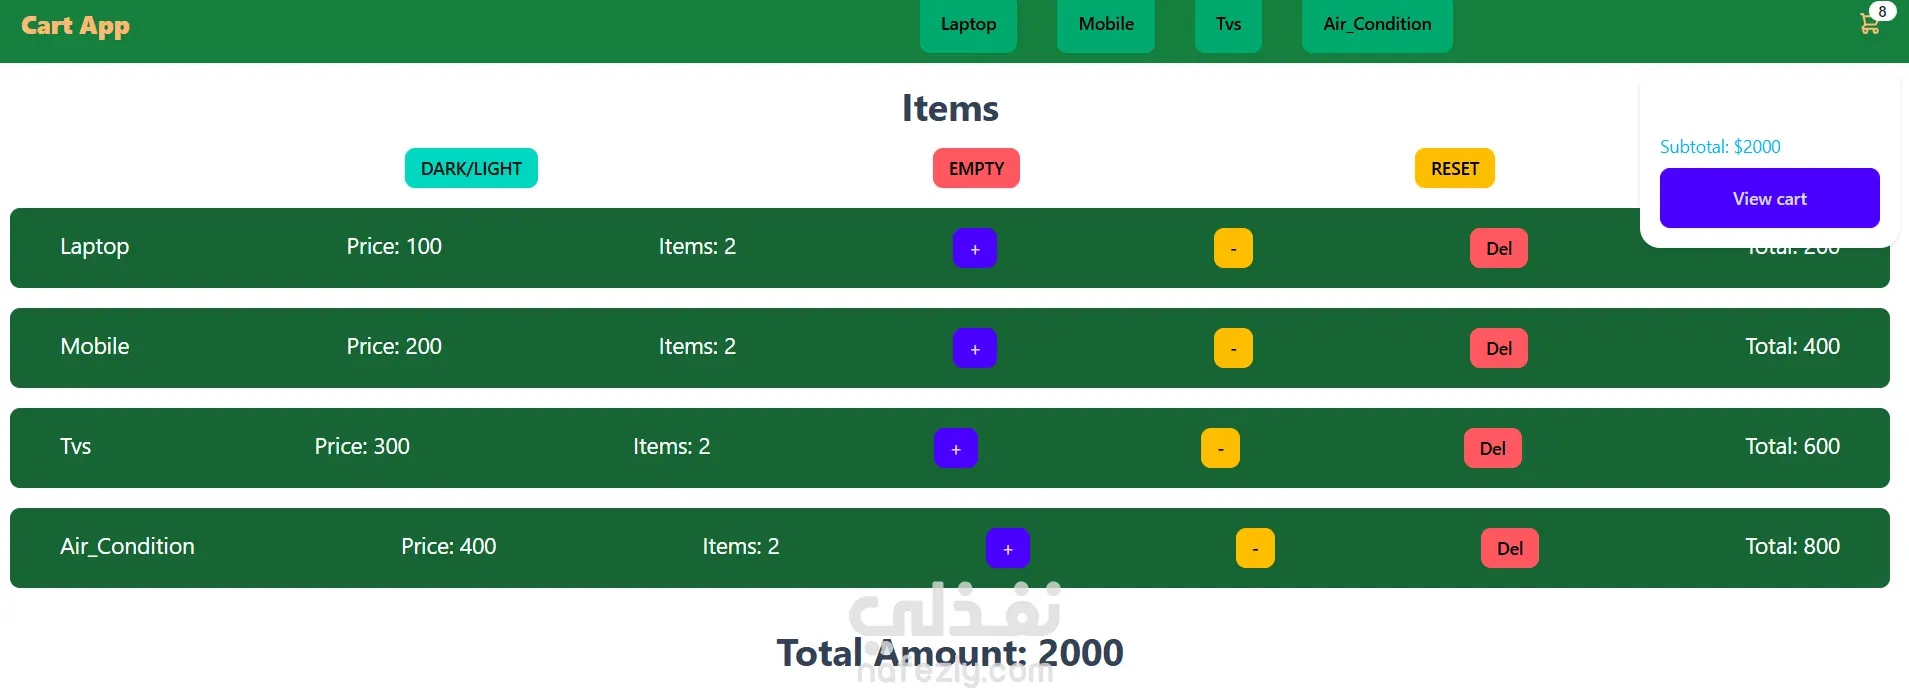Delete the Laptop row
Screen dimensions: 1909x690
(1498, 248)
